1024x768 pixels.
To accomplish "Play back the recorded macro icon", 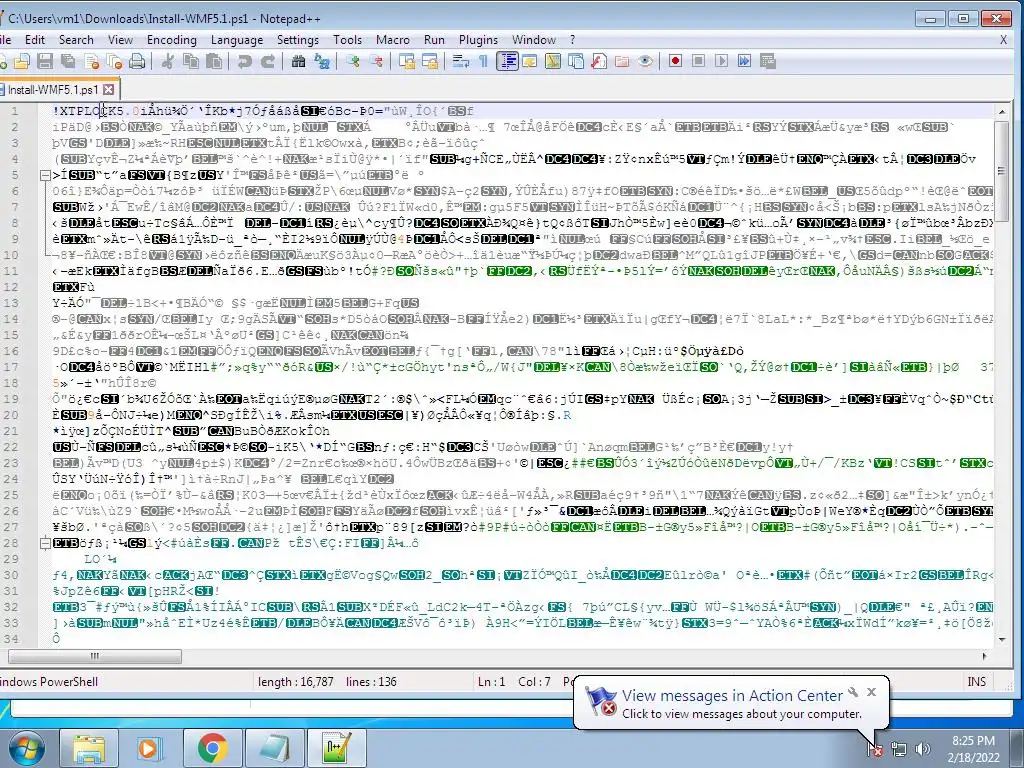I will 721,61.
